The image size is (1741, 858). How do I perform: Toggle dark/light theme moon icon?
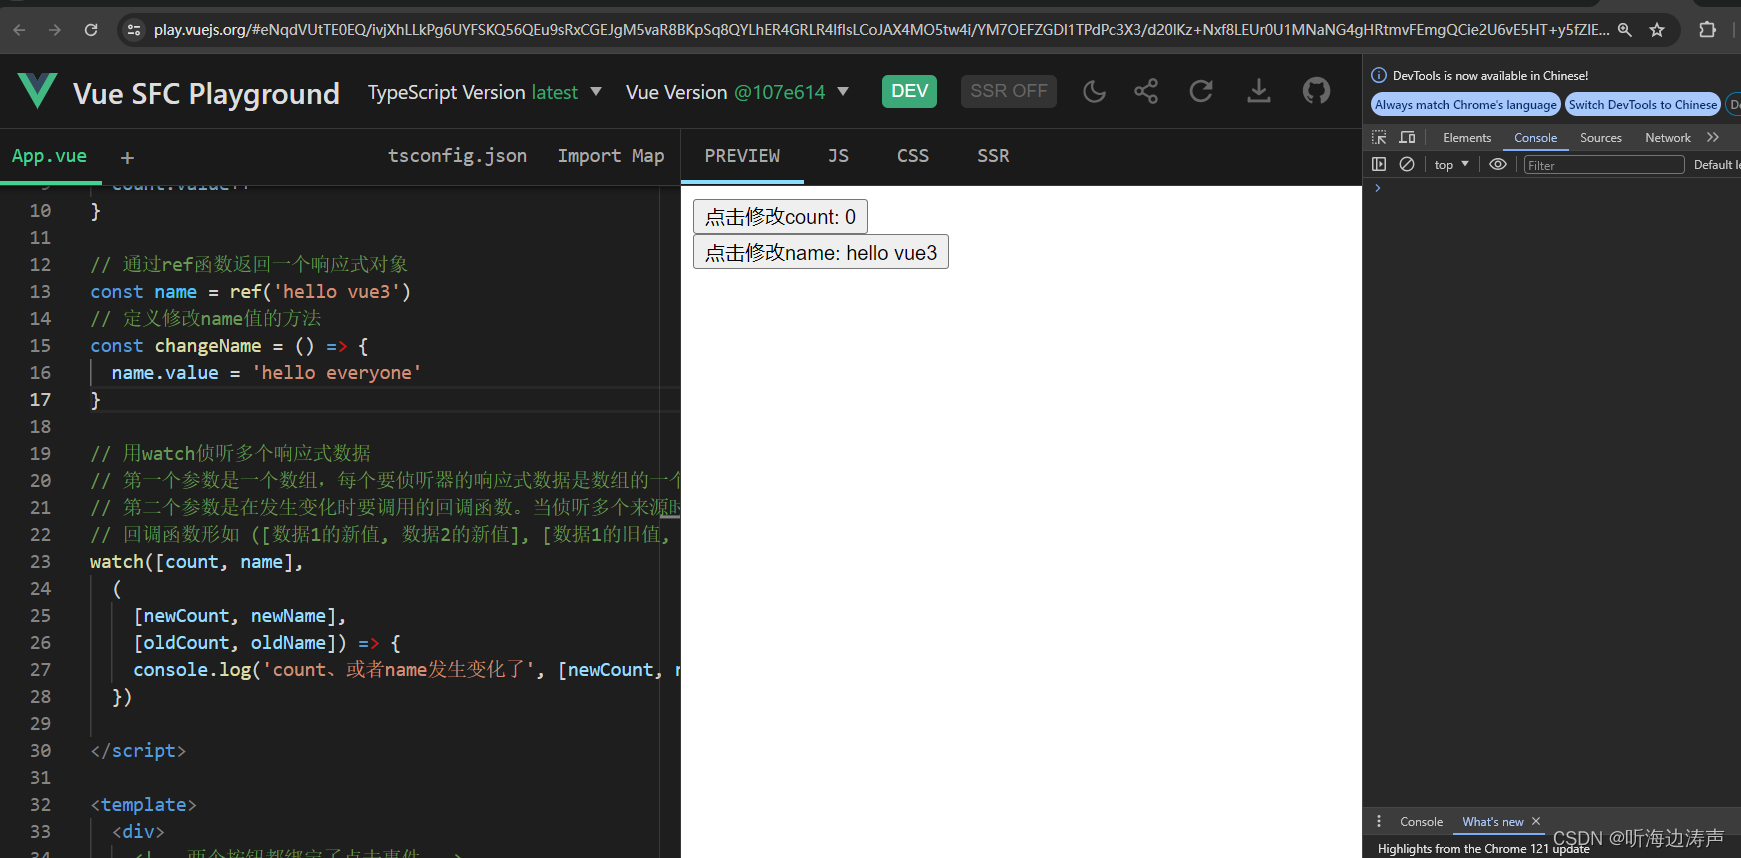pyautogui.click(x=1095, y=92)
